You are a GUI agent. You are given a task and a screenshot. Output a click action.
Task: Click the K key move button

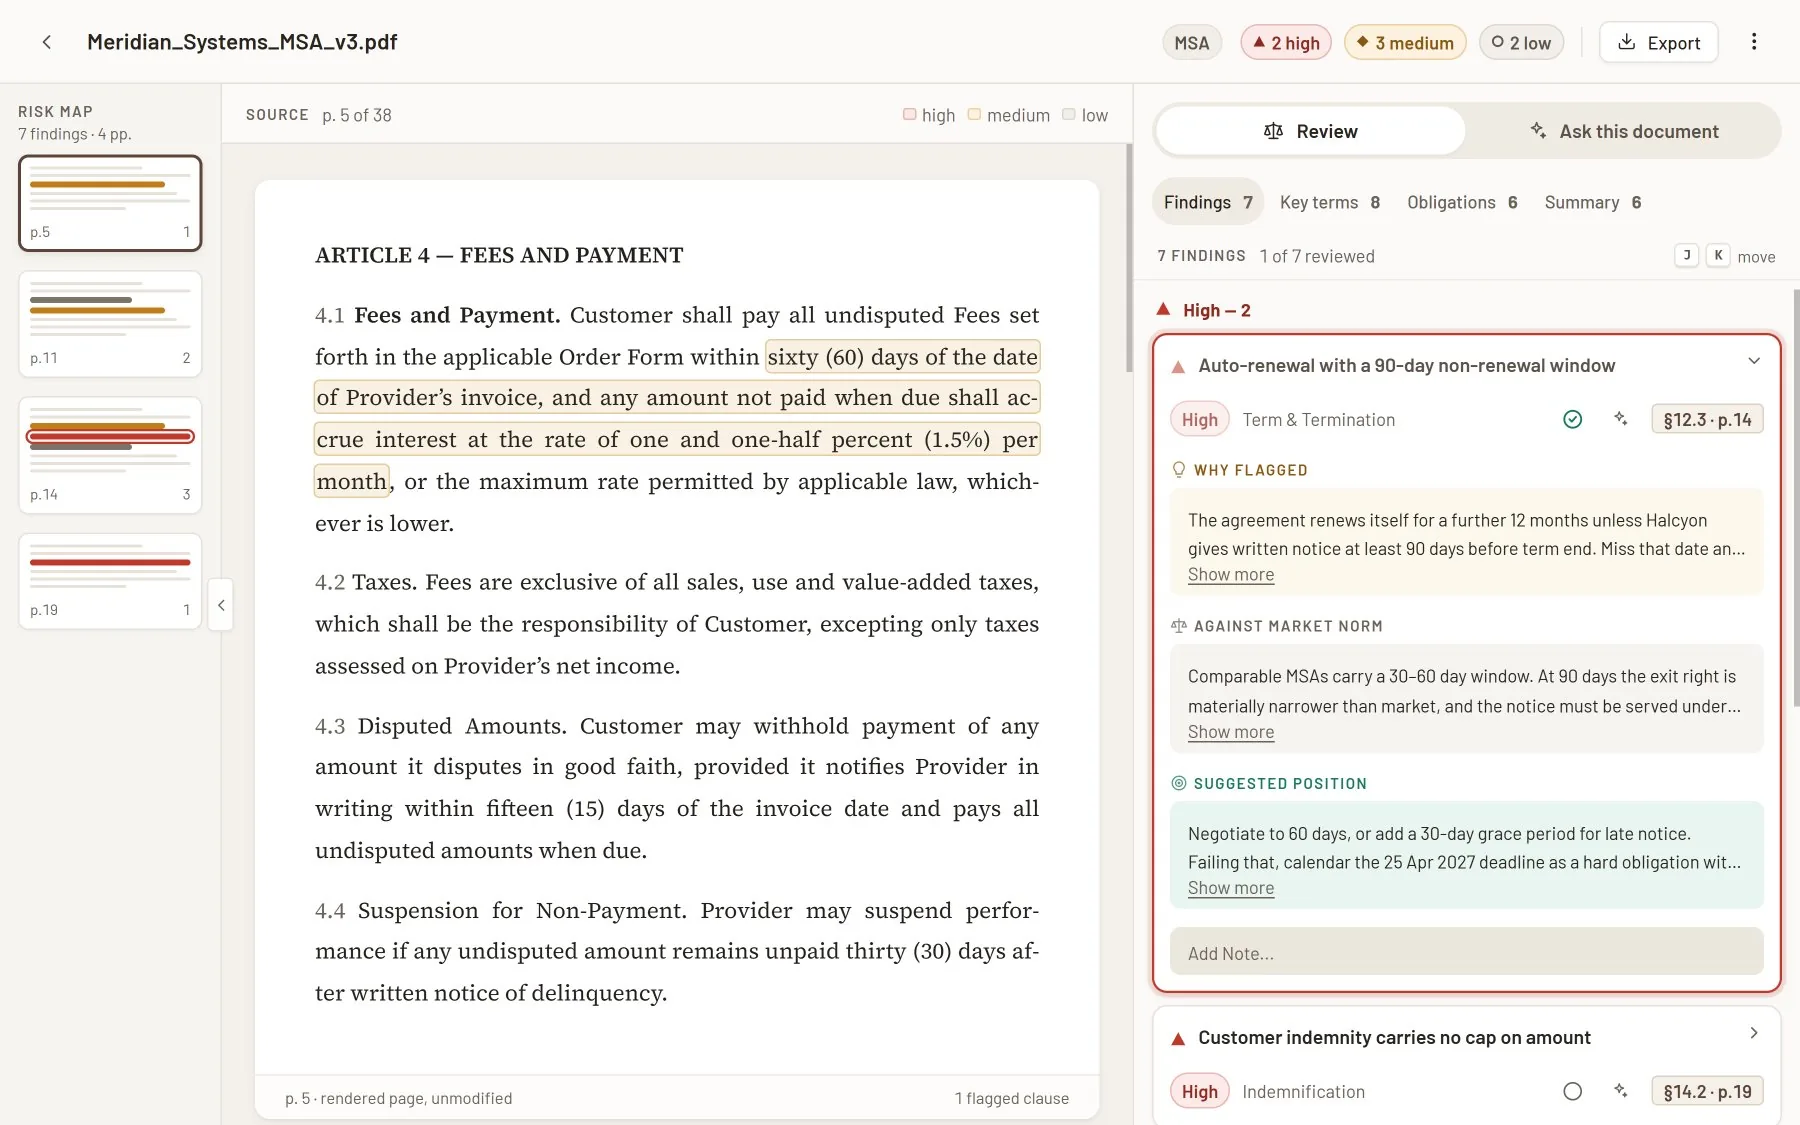[x=1718, y=255]
